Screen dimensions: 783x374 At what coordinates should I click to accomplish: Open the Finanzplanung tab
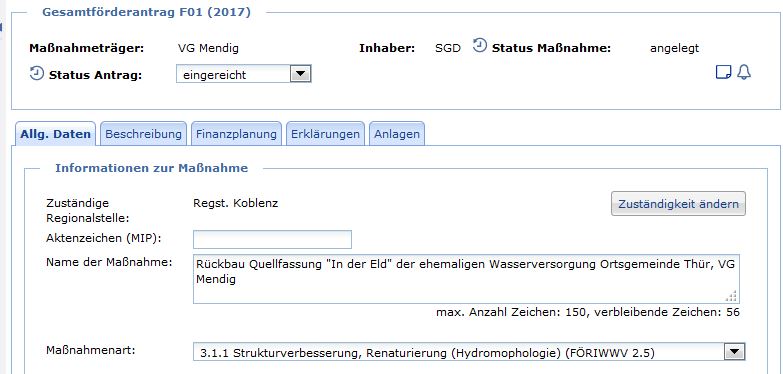coord(236,134)
